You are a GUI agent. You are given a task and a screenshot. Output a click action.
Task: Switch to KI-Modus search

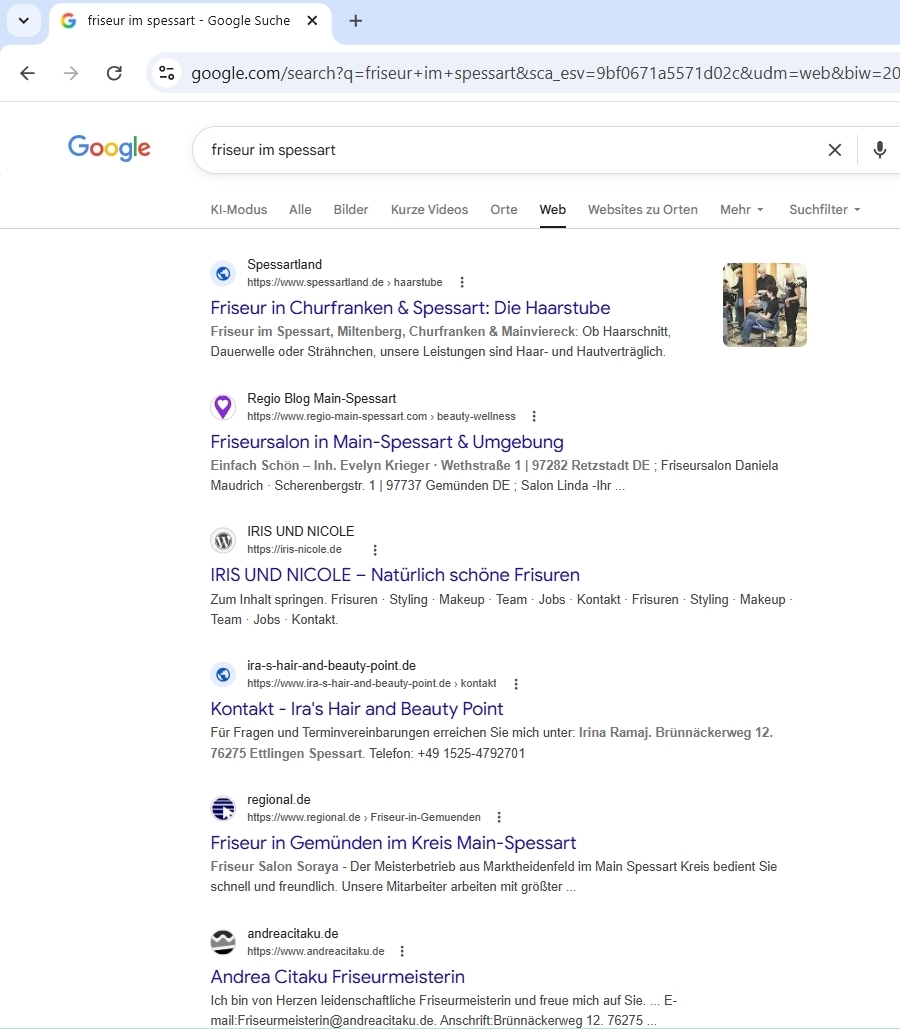pos(239,210)
